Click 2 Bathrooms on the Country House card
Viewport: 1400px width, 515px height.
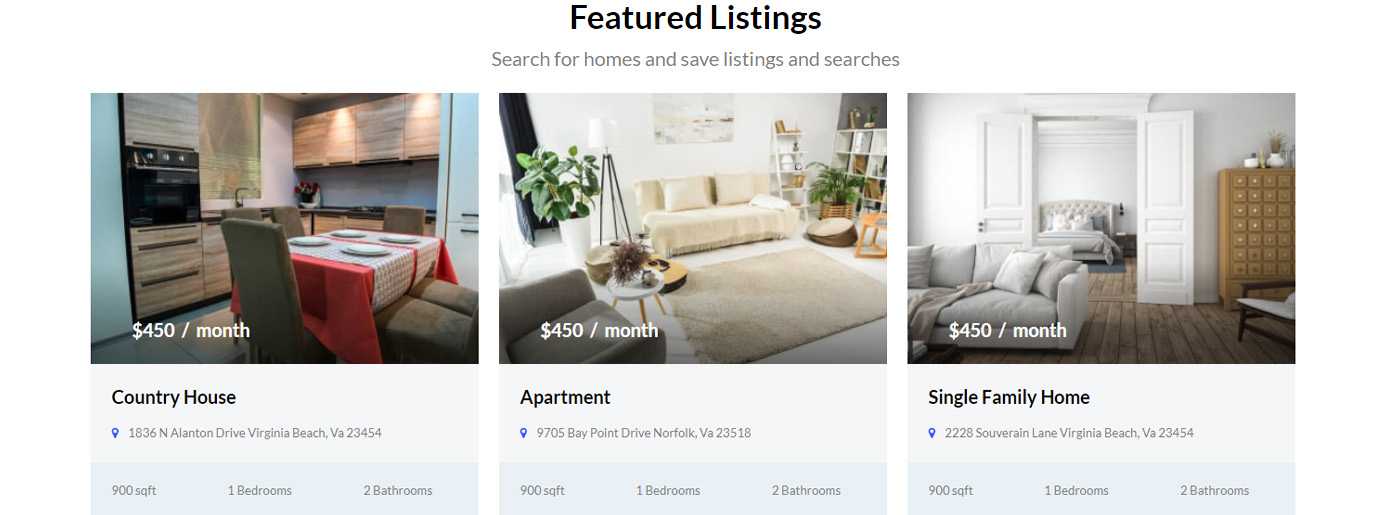click(x=398, y=490)
